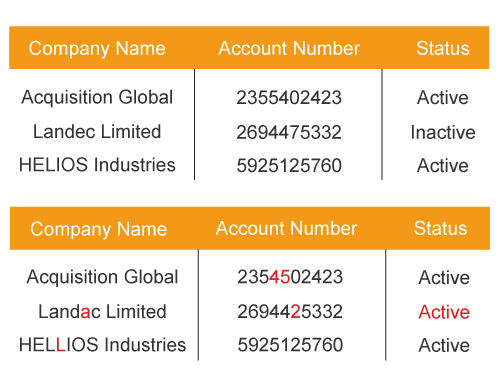Select the misspelled Landac Limited cell
The height and width of the screenshot is (380, 500).
pos(102,312)
